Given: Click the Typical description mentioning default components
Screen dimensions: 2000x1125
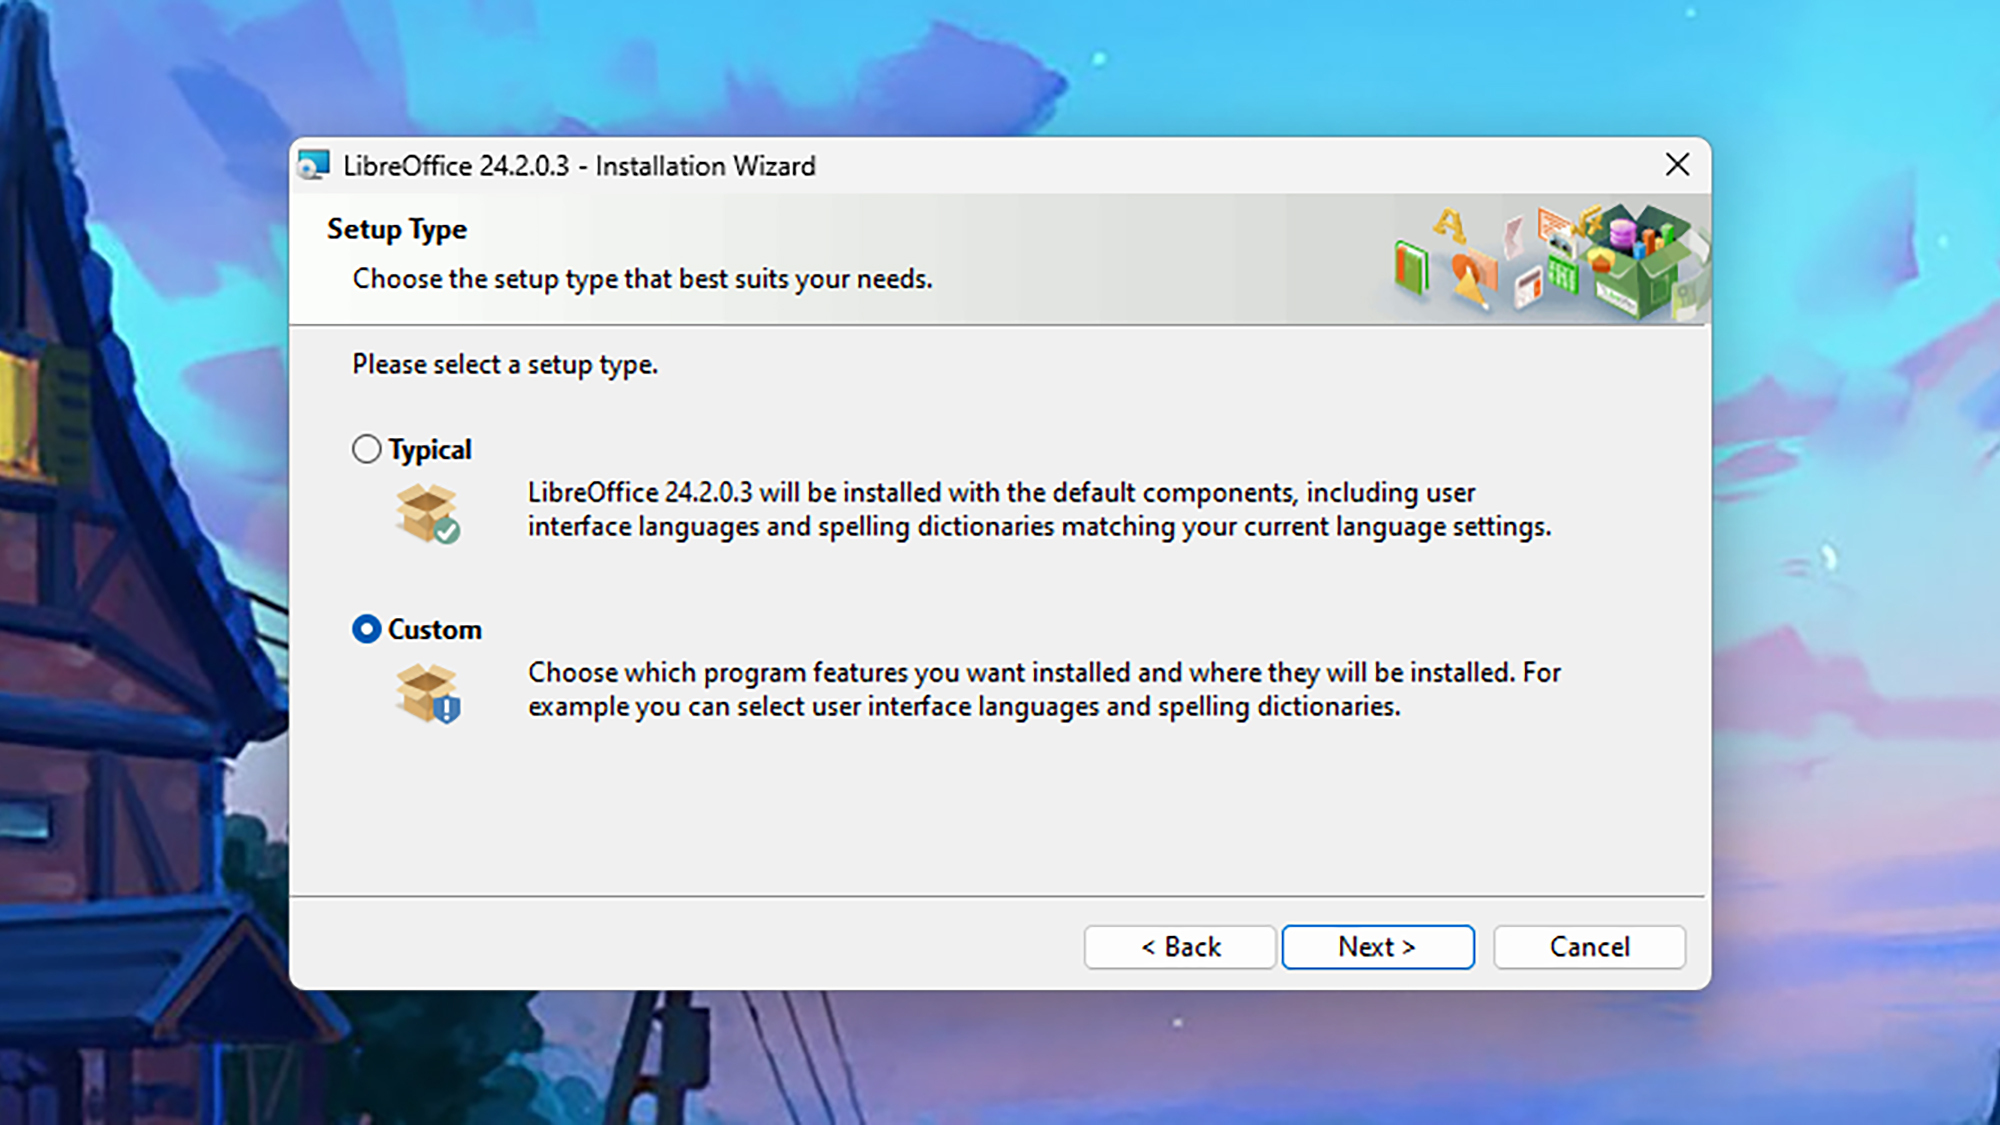Looking at the screenshot, I should point(1040,510).
